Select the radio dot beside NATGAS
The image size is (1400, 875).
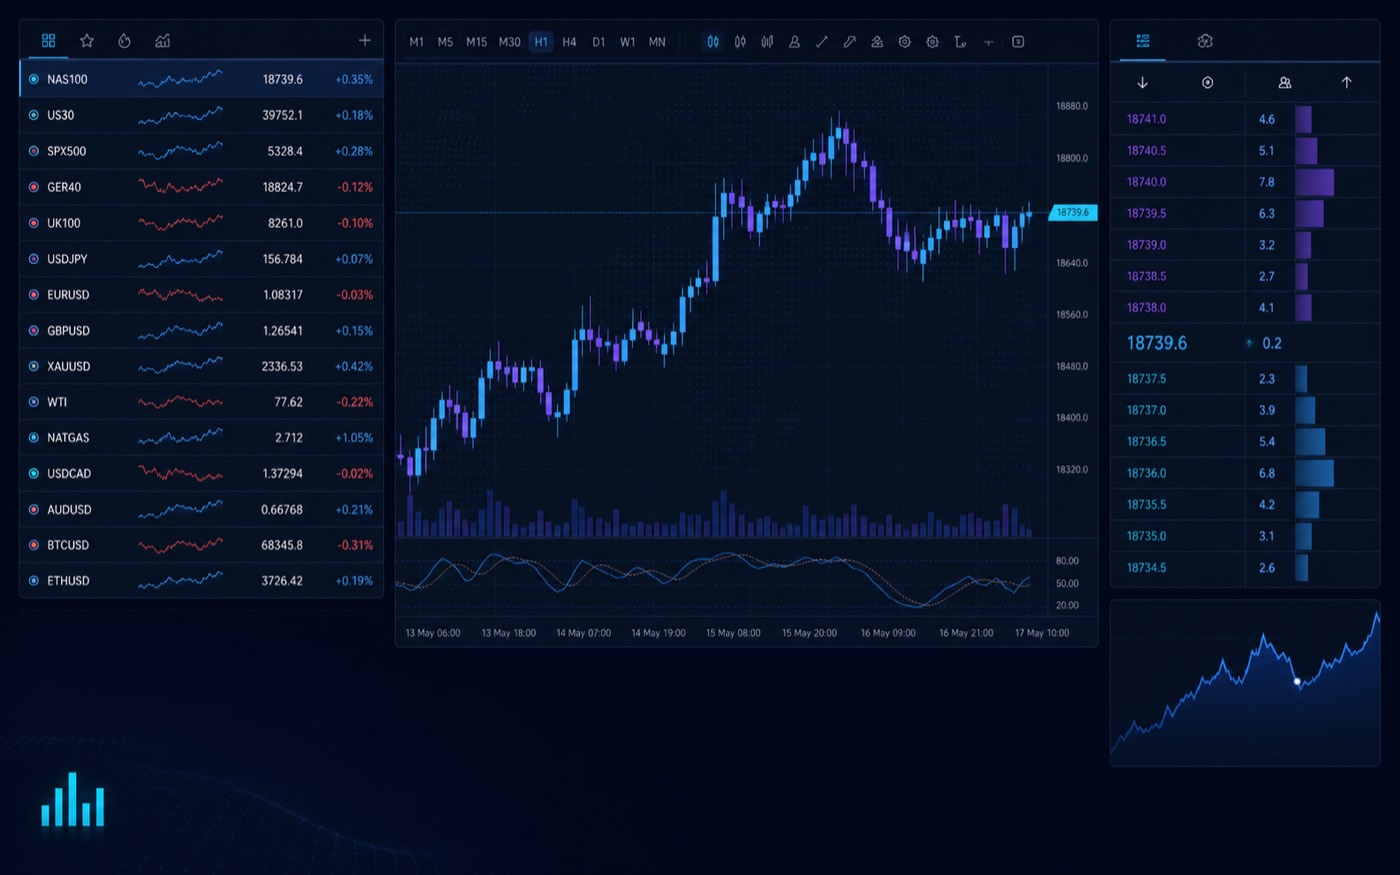pyautogui.click(x=34, y=438)
